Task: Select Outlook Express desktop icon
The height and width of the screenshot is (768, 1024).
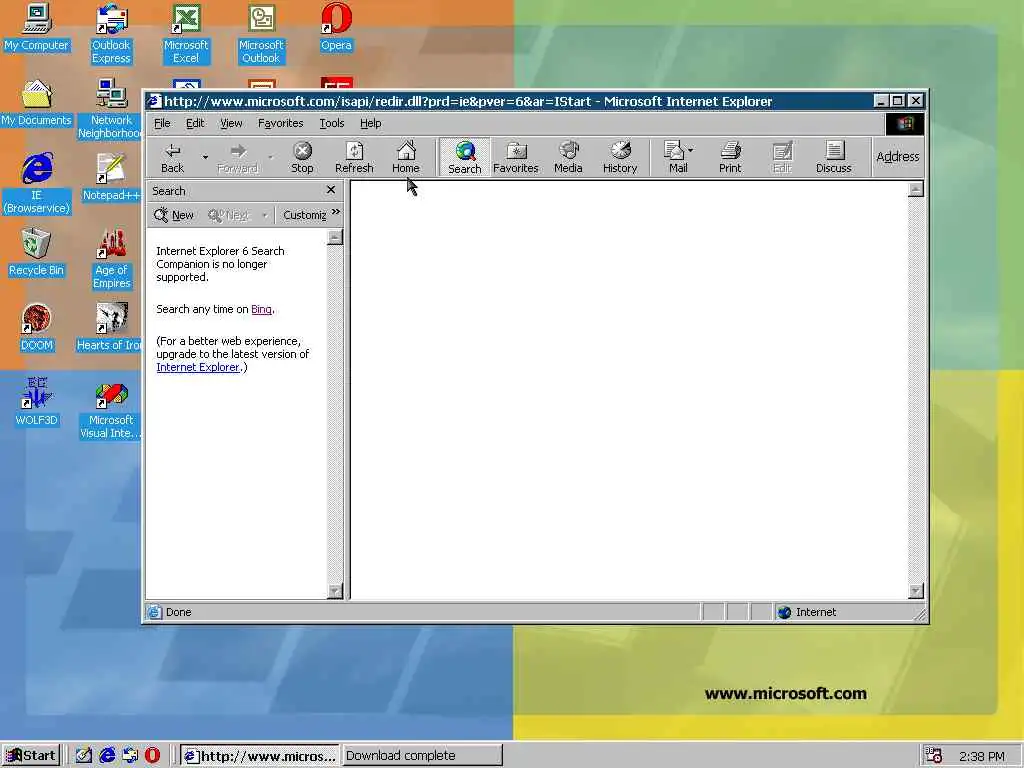Action: [x=111, y=34]
